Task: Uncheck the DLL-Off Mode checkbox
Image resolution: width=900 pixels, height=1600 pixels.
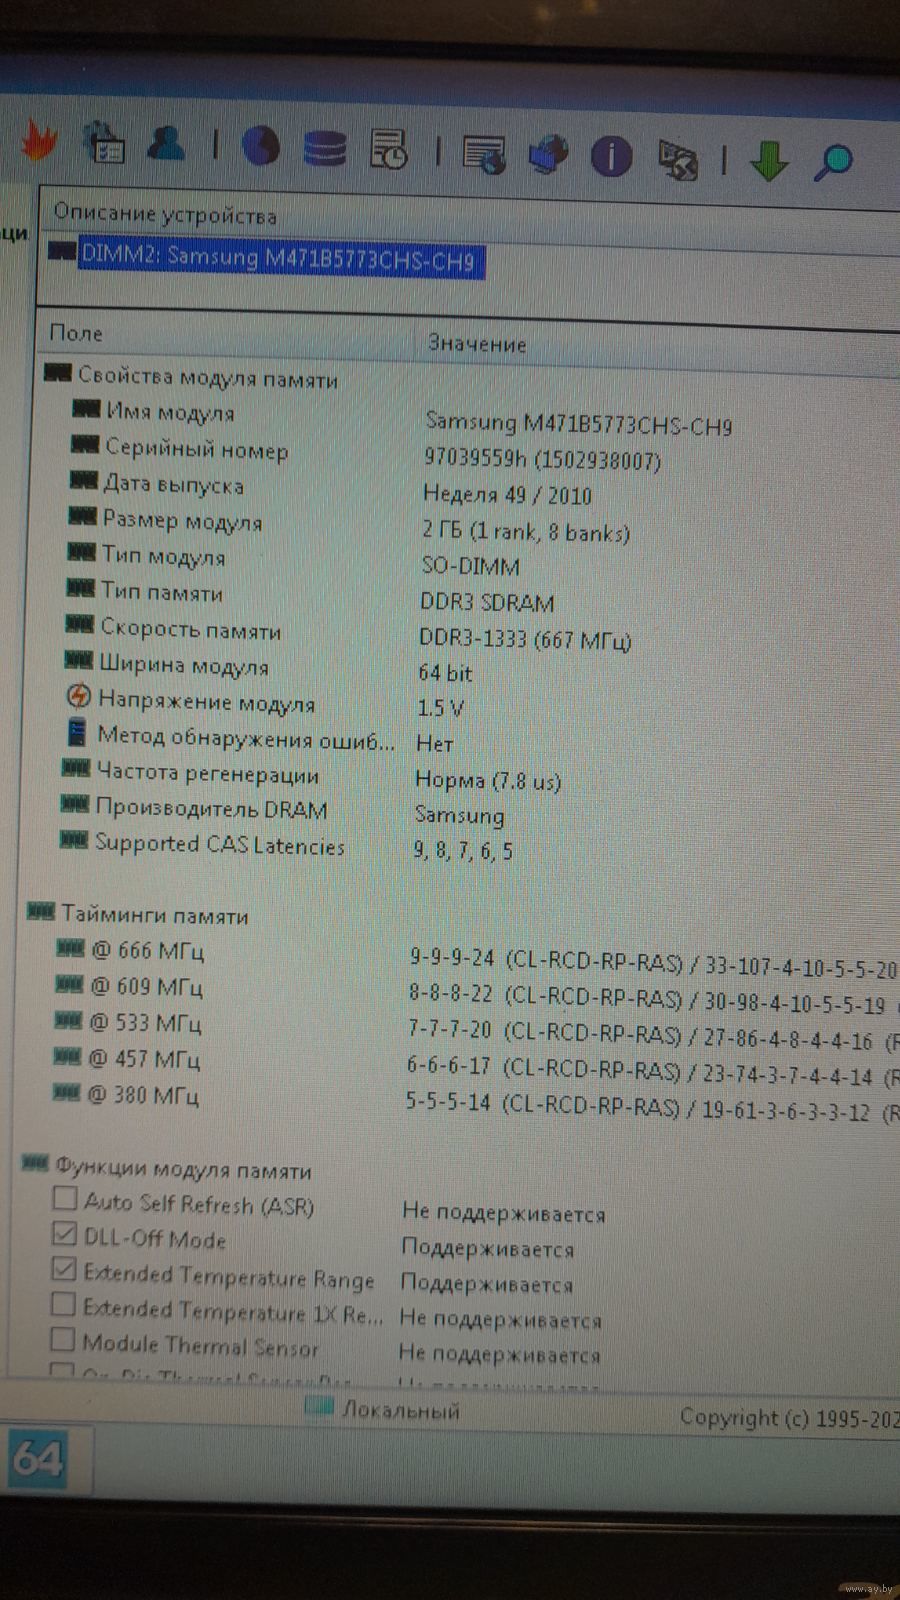Action: click(x=64, y=1233)
